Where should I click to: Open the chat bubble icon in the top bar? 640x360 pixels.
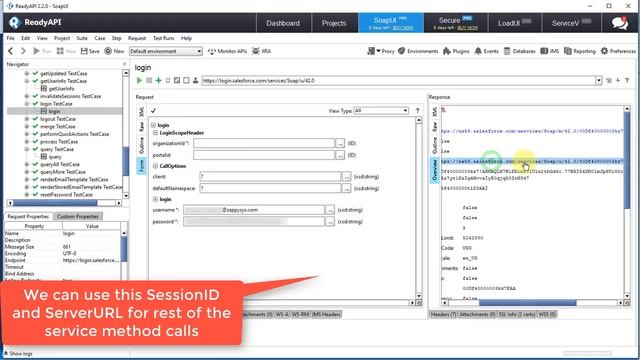[x=620, y=23]
